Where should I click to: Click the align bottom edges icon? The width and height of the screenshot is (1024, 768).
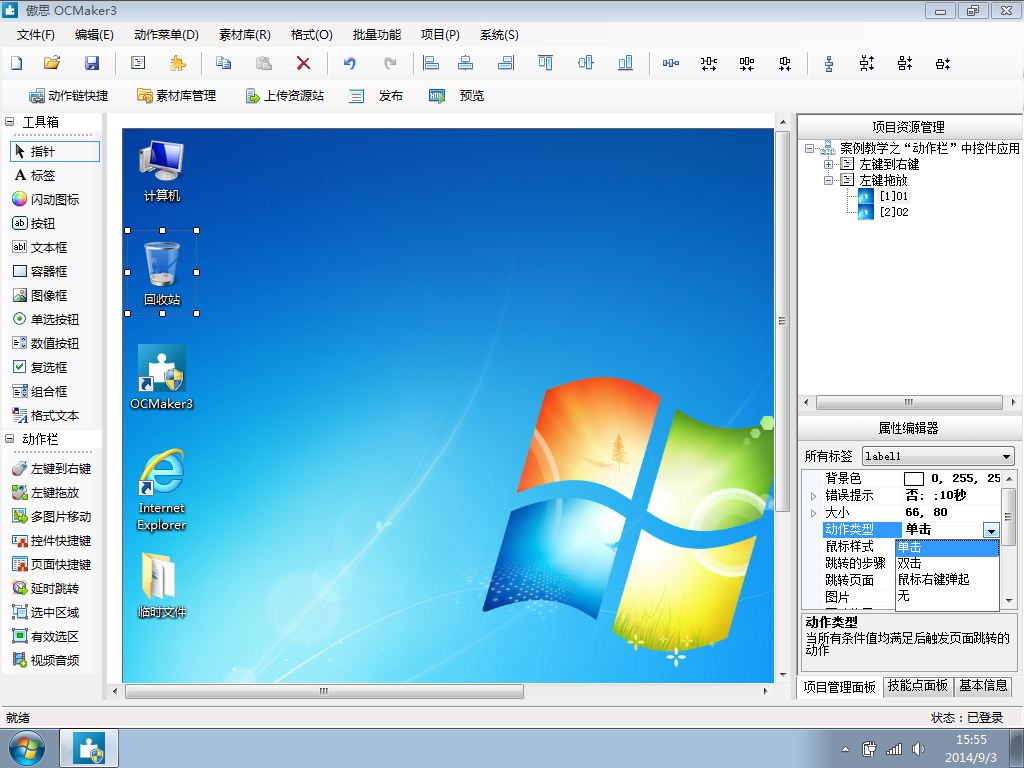click(625, 63)
